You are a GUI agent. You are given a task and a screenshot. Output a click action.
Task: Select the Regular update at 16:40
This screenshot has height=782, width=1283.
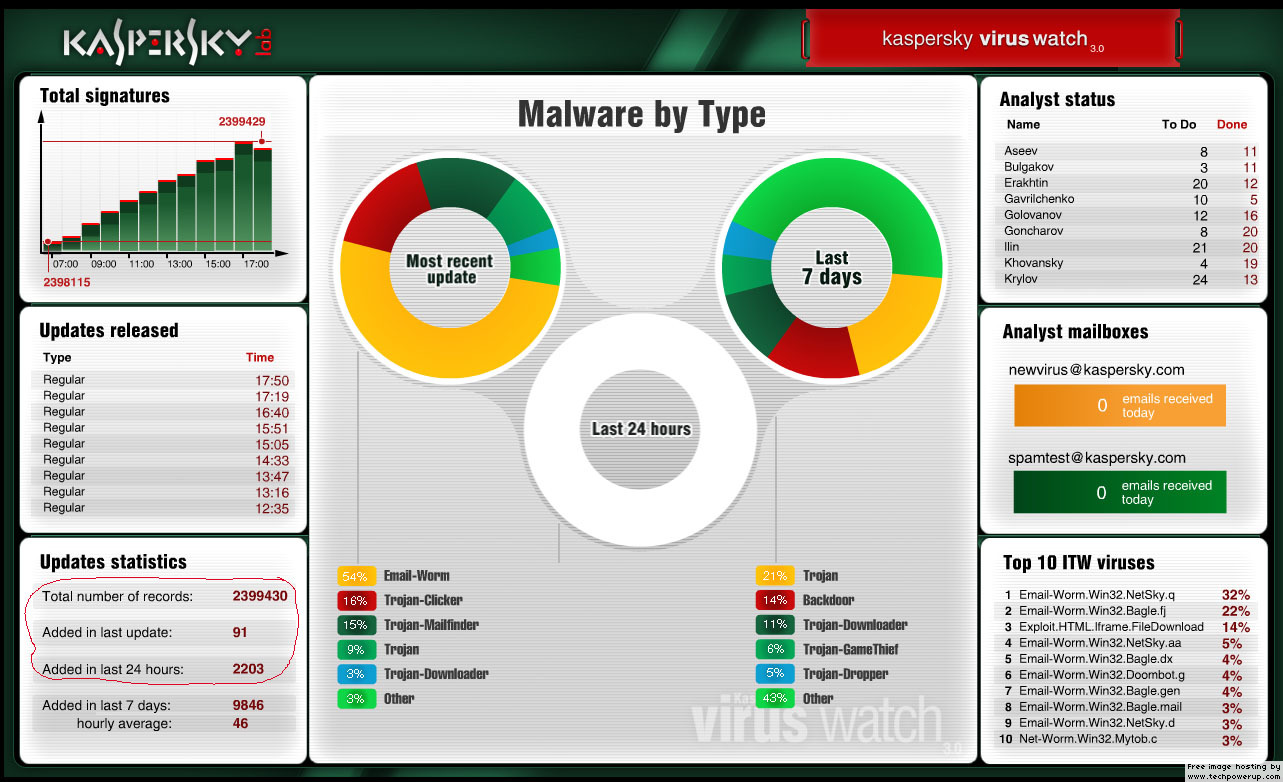(x=165, y=412)
